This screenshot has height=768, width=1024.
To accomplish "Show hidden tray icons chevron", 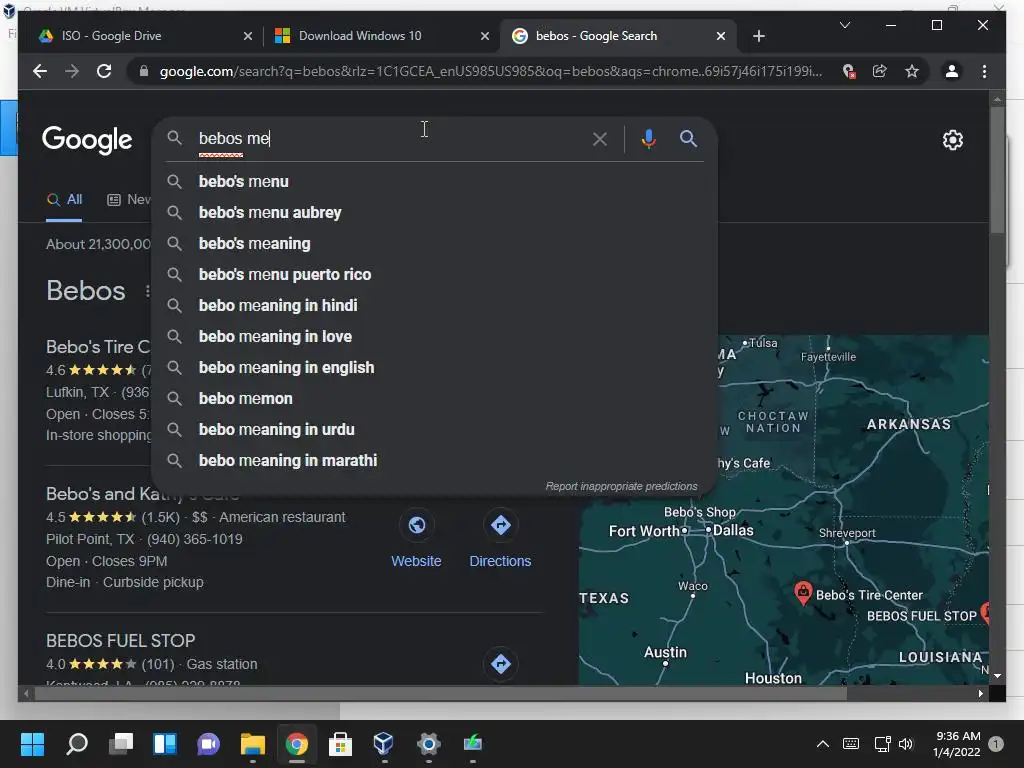I will tap(823, 743).
